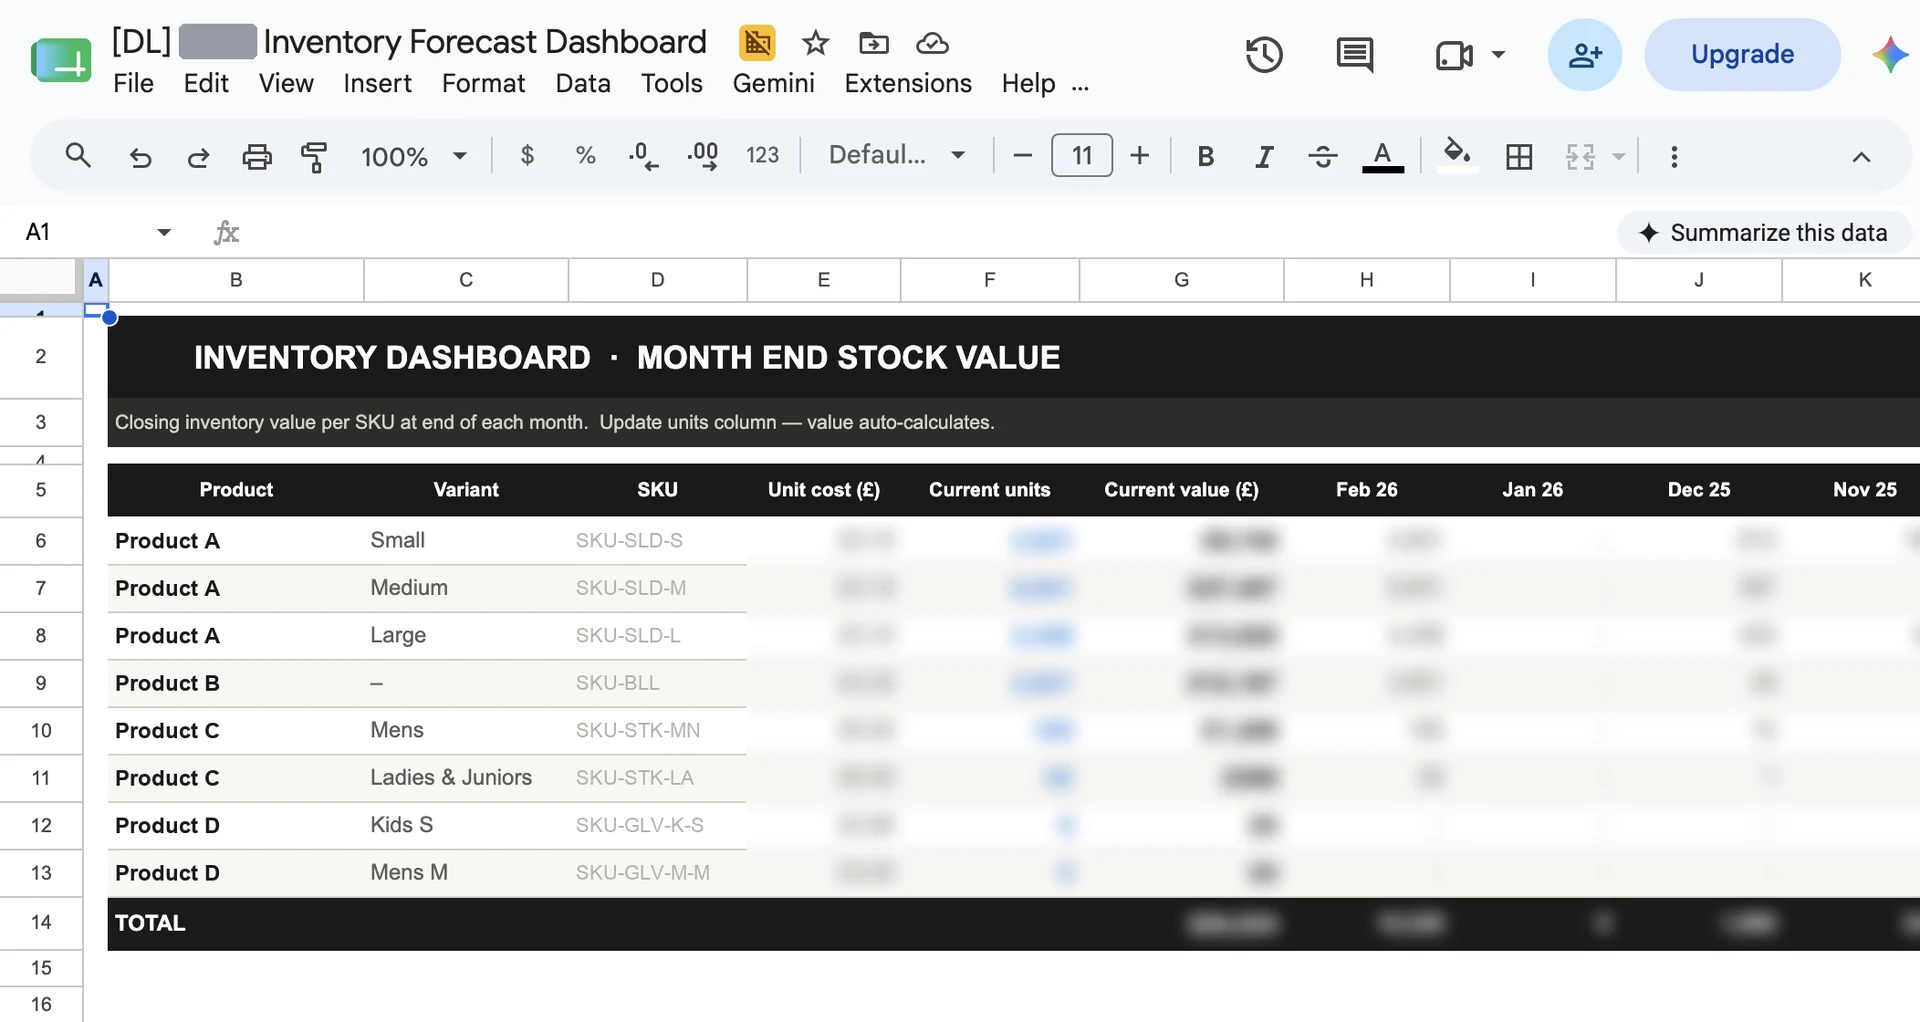Select the Ladies & Juniors variant cell
Image resolution: width=1920 pixels, height=1022 pixels.
pyautogui.click(x=466, y=778)
